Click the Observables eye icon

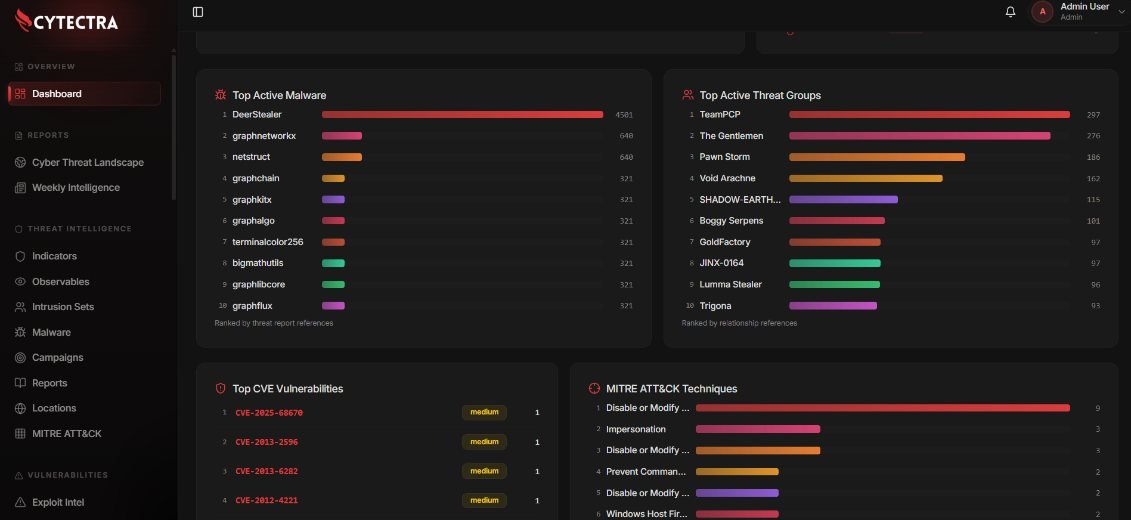point(20,281)
